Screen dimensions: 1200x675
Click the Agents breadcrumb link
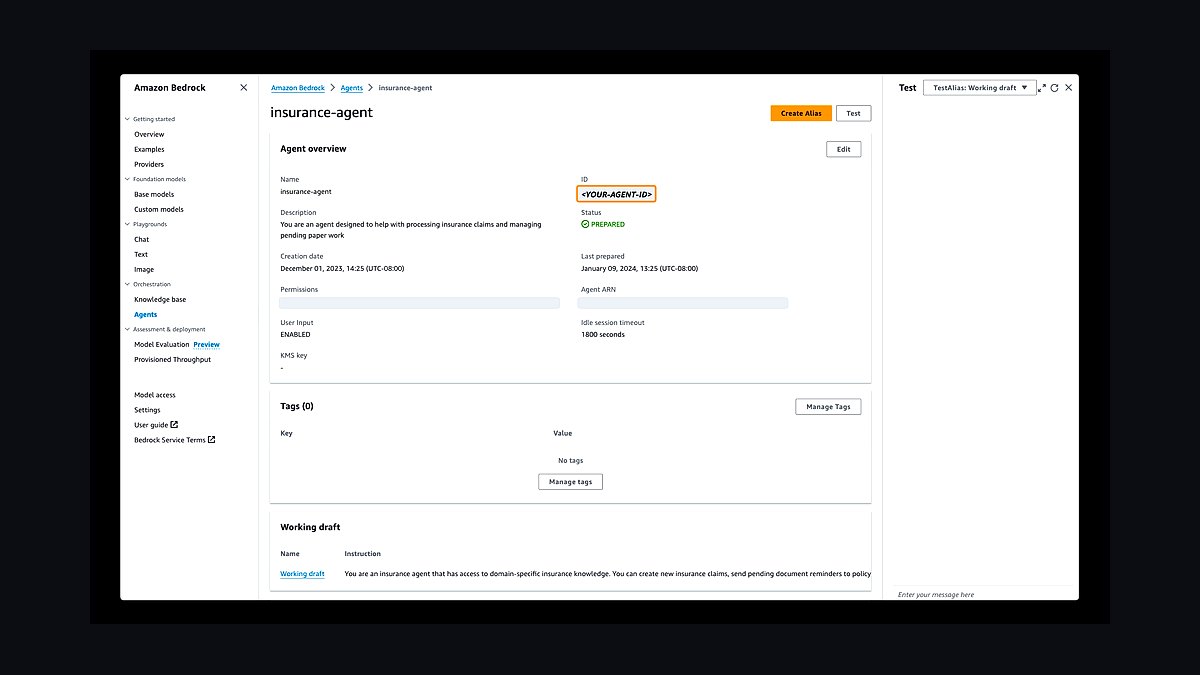pyautogui.click(x=351, y=88)
